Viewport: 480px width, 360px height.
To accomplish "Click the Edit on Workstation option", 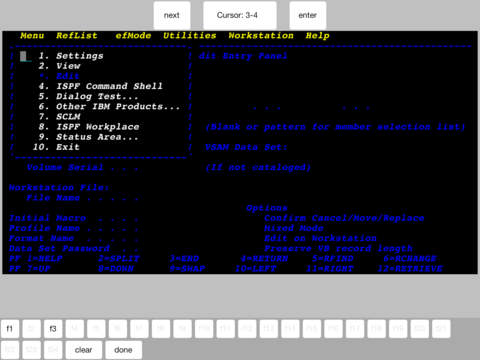I will coord(320,238).
